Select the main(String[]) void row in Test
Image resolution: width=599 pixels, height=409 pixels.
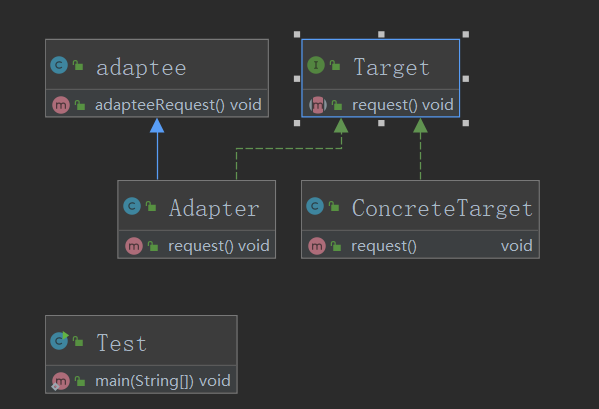(x=141, y=380)
